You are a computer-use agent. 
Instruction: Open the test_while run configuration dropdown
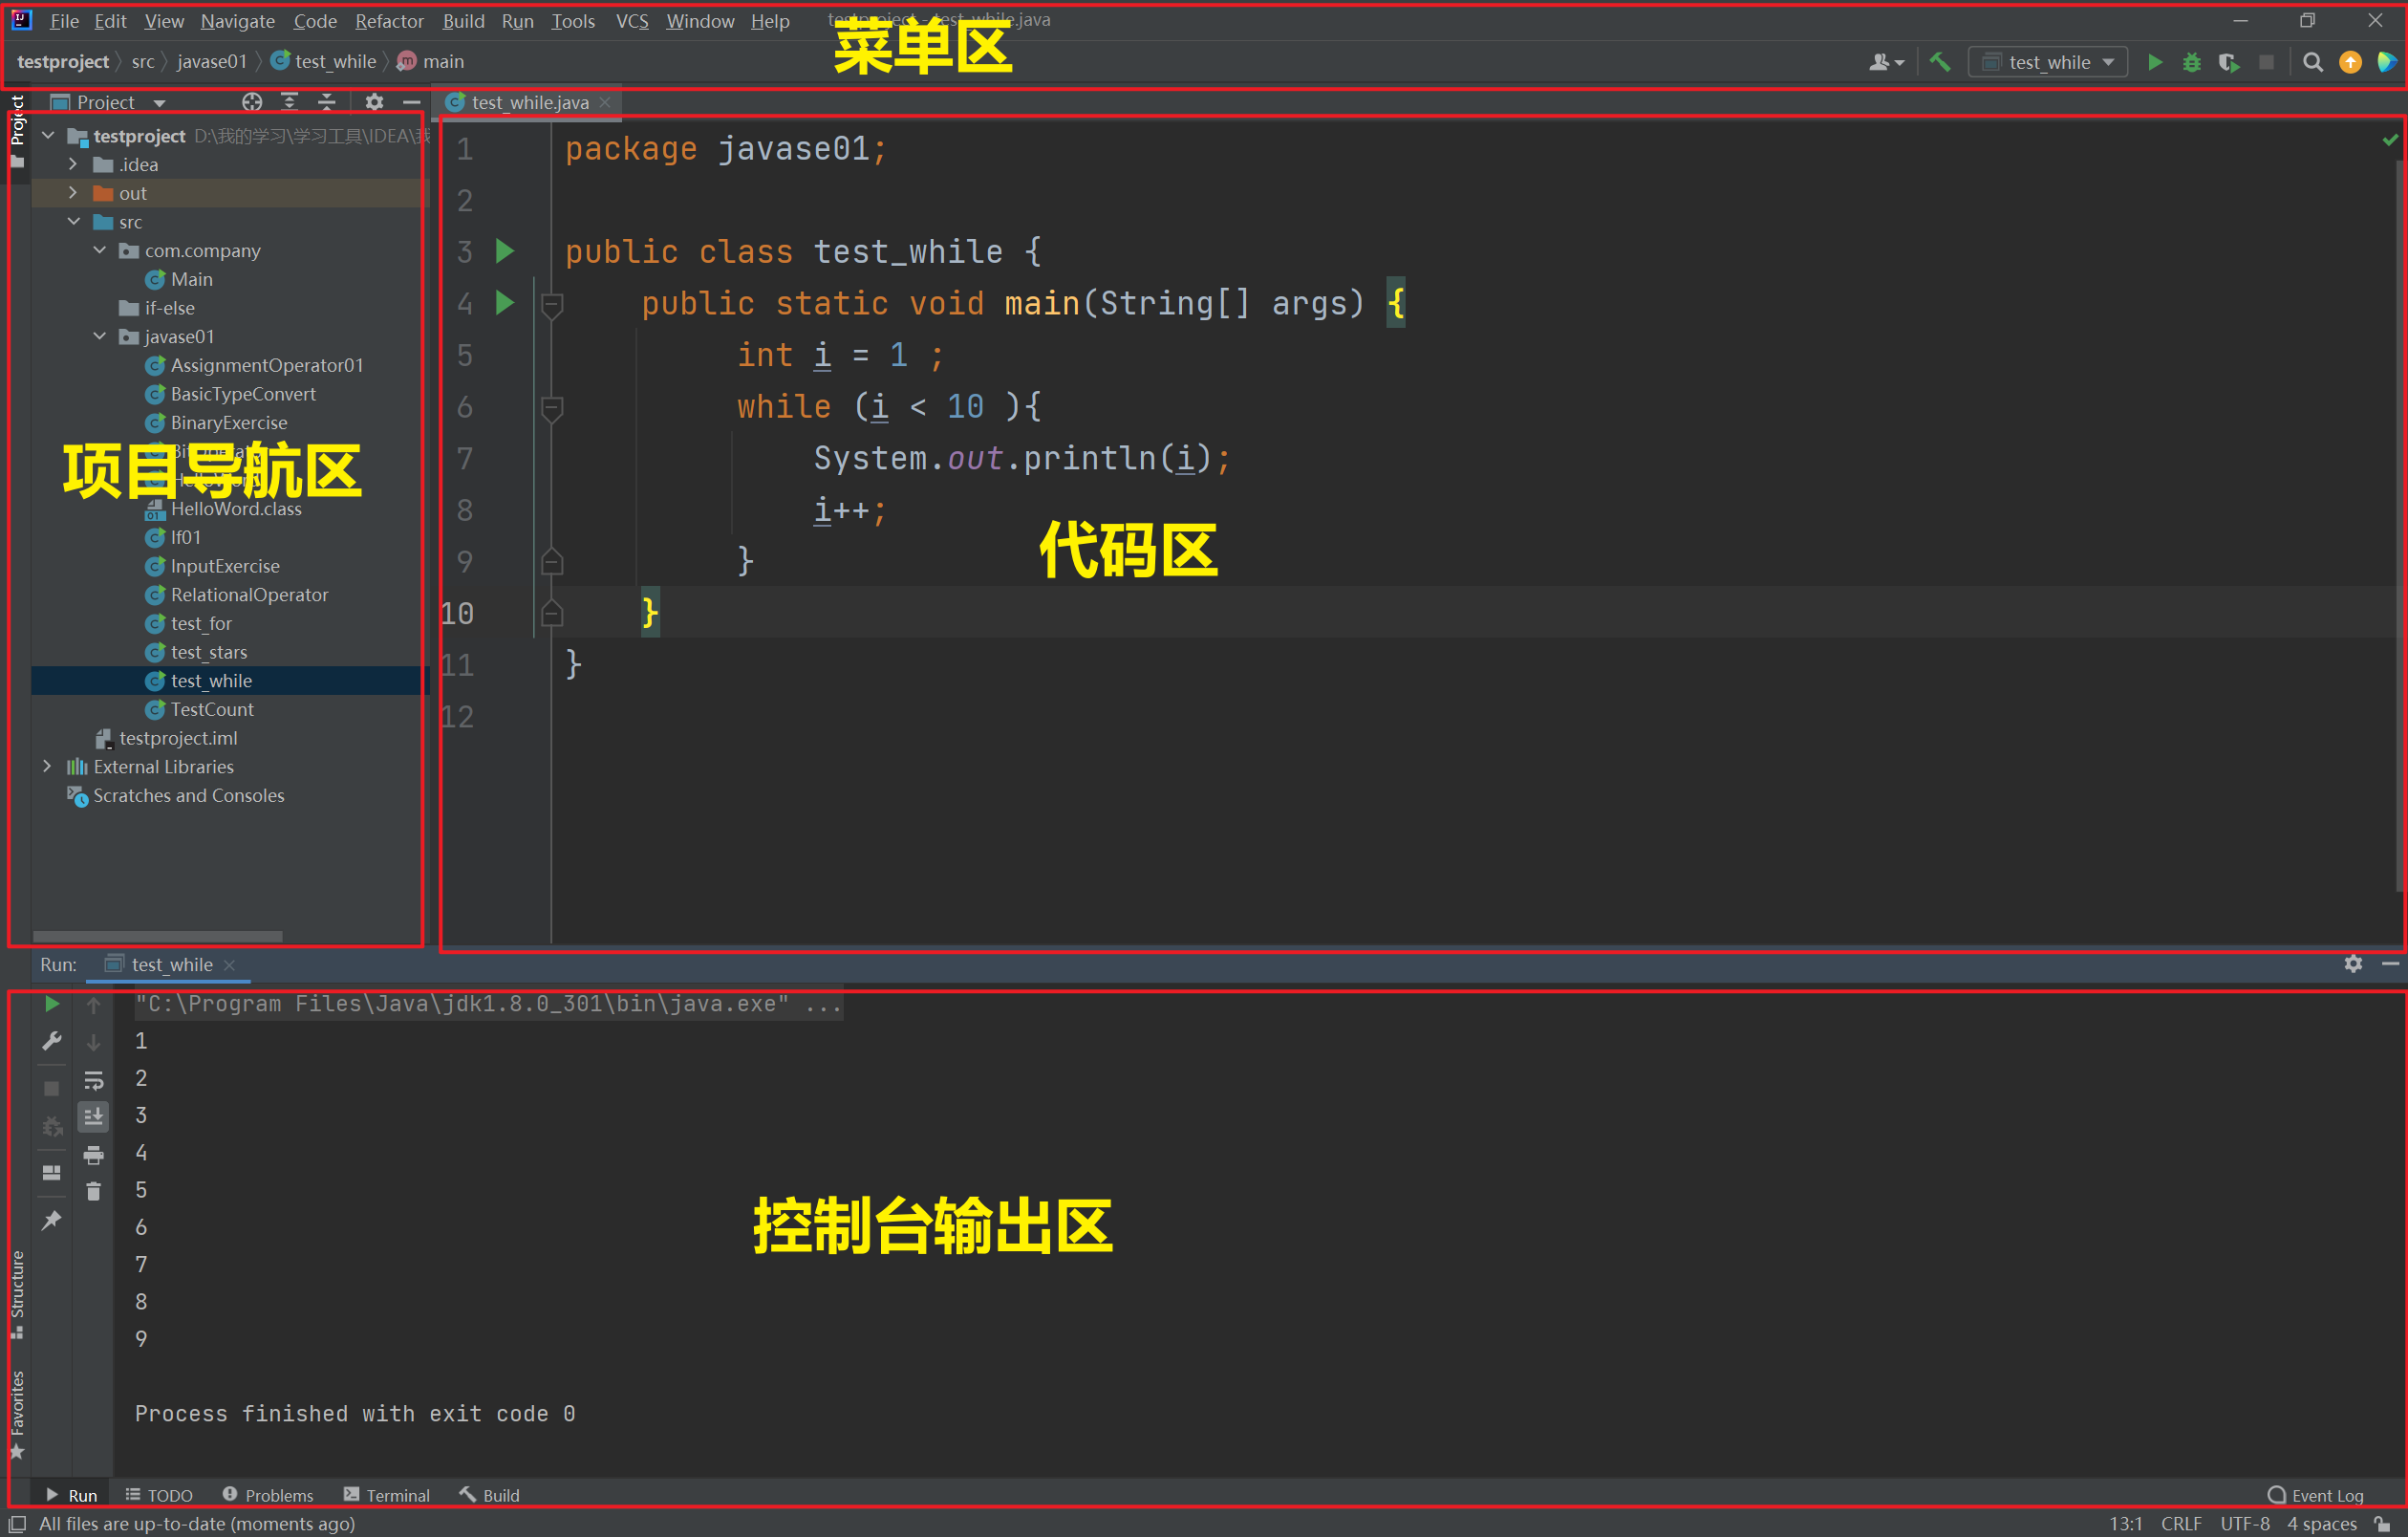[x=2048, y=62]
